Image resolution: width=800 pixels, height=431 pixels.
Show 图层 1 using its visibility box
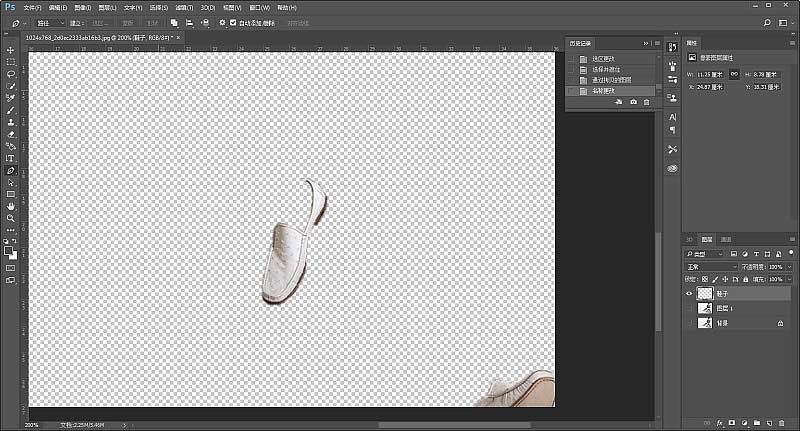point(689,309)
